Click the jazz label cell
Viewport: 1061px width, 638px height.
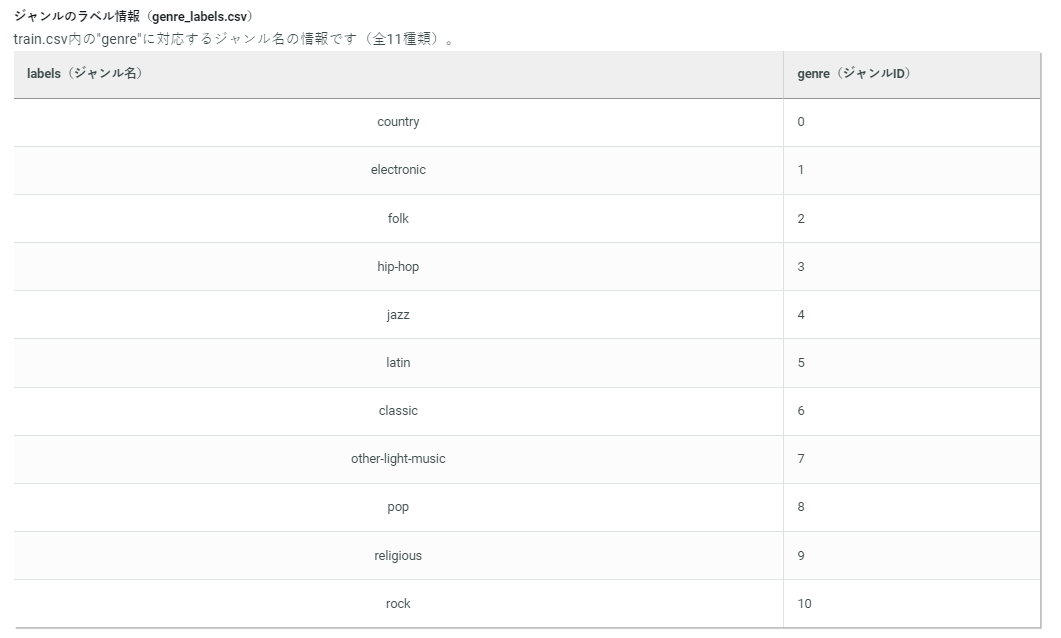(x=398, y=314)
